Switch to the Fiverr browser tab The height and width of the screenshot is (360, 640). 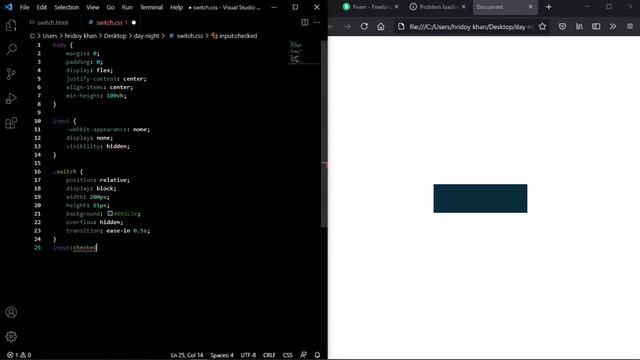[366, 7]
